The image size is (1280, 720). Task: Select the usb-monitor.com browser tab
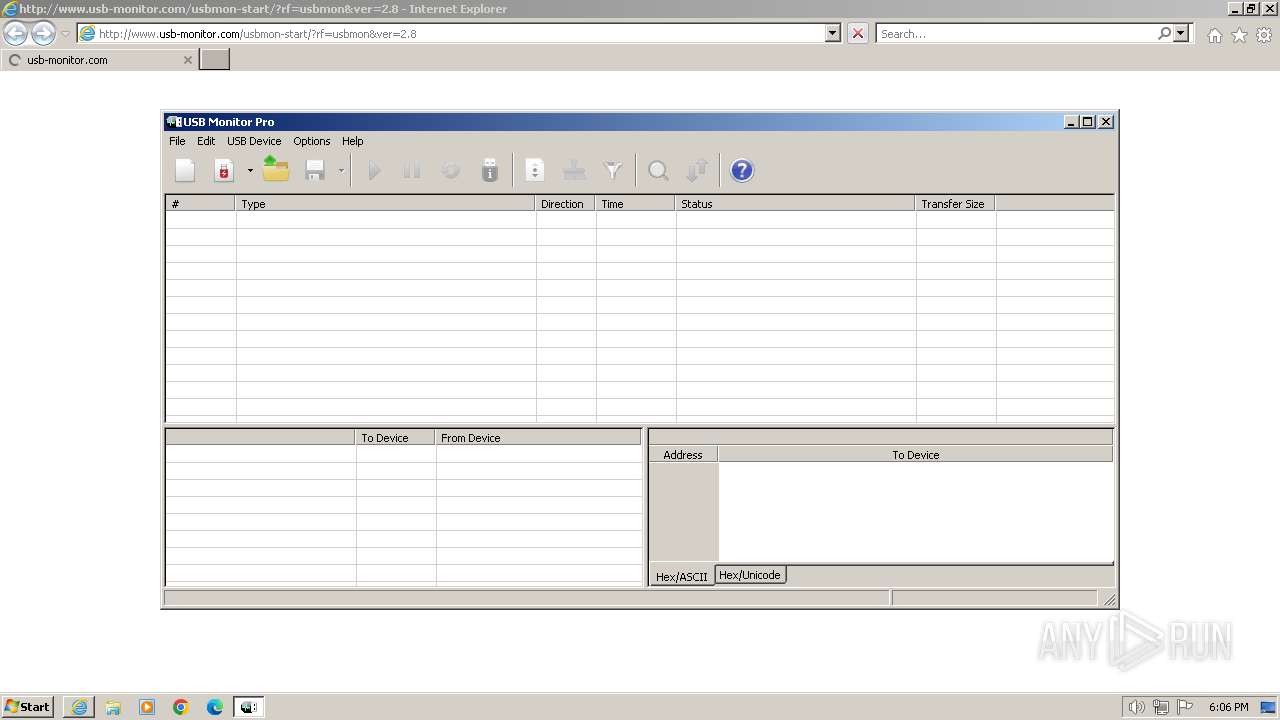(98, 60)
